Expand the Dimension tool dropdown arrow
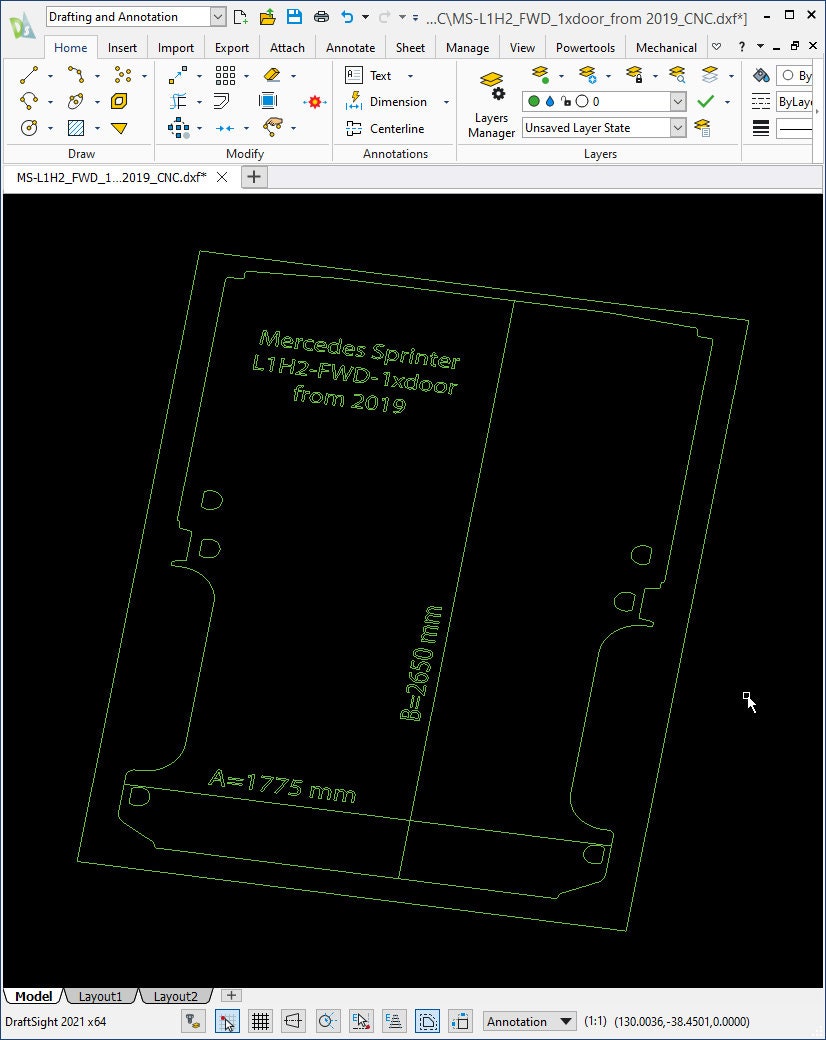 click(x=446, y=102)
